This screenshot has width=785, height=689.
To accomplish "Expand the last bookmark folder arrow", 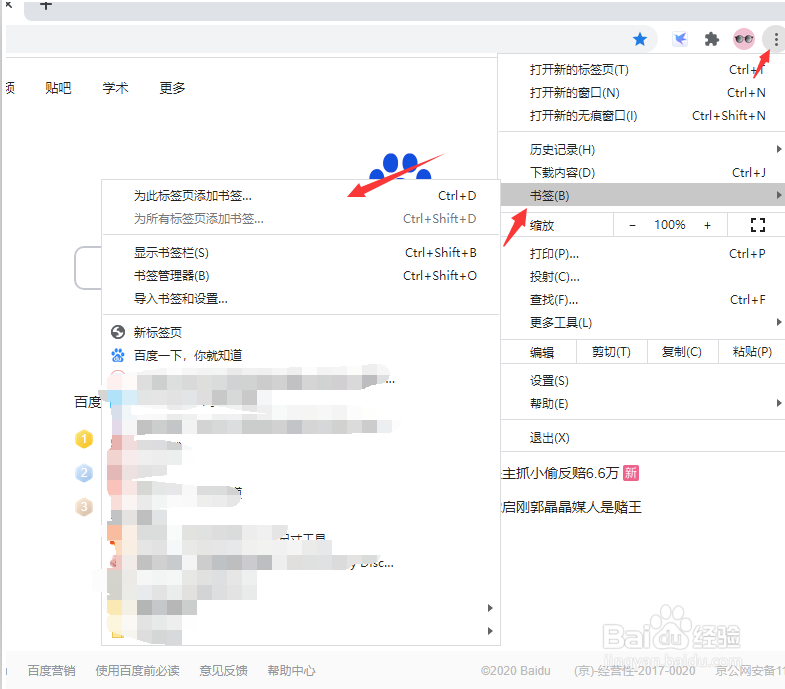I will point(490,631).
